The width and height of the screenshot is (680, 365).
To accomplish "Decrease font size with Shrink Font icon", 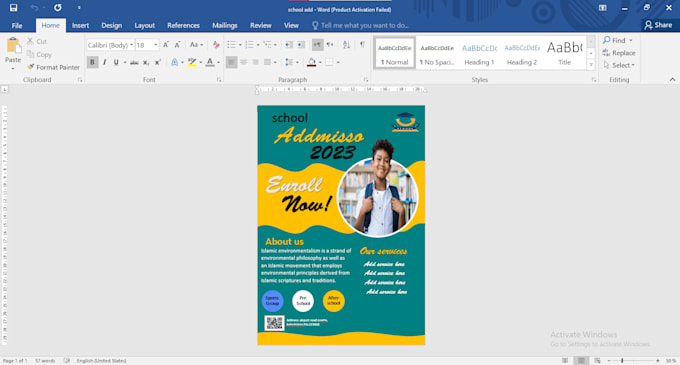I will (177, 45).
